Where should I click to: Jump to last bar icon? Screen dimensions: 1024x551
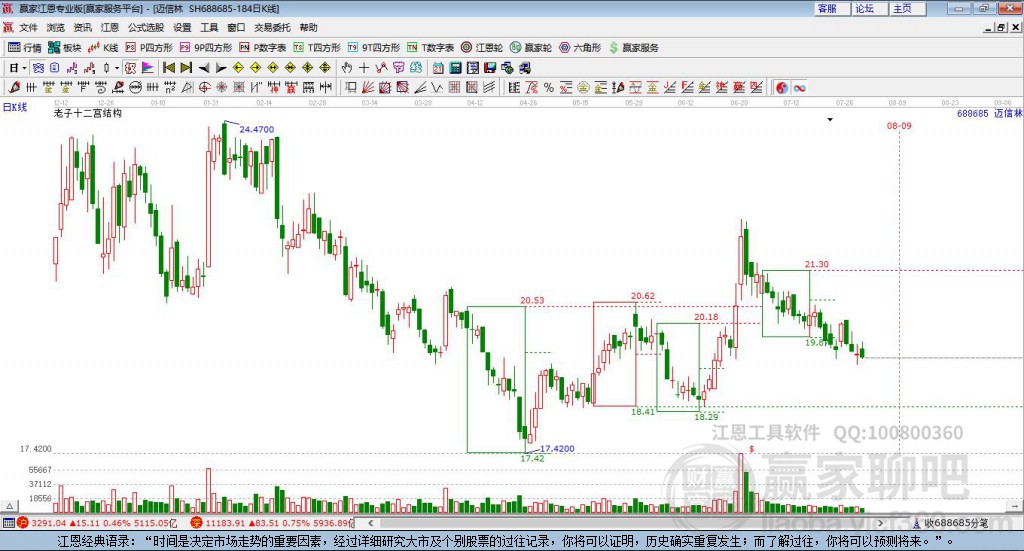coord(186,68)
